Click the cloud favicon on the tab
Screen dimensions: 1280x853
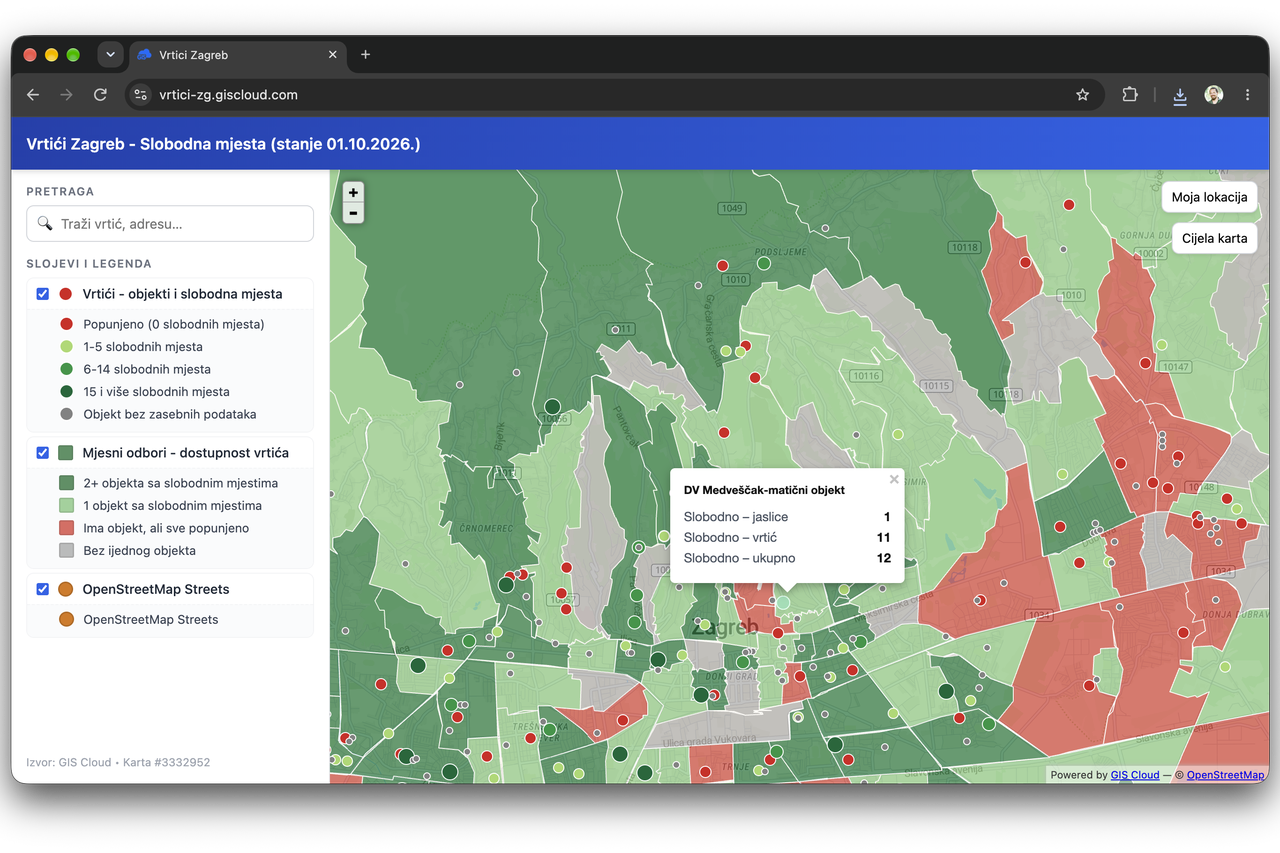point(144,54)
